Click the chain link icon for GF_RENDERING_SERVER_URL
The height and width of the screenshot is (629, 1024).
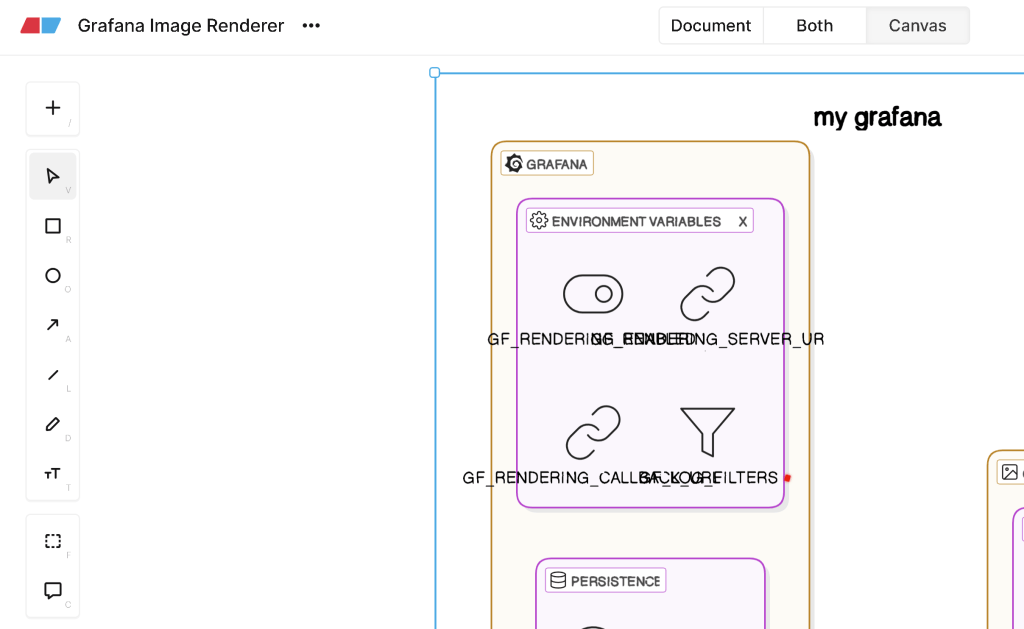pyautogui.click(x=707, y=294)
